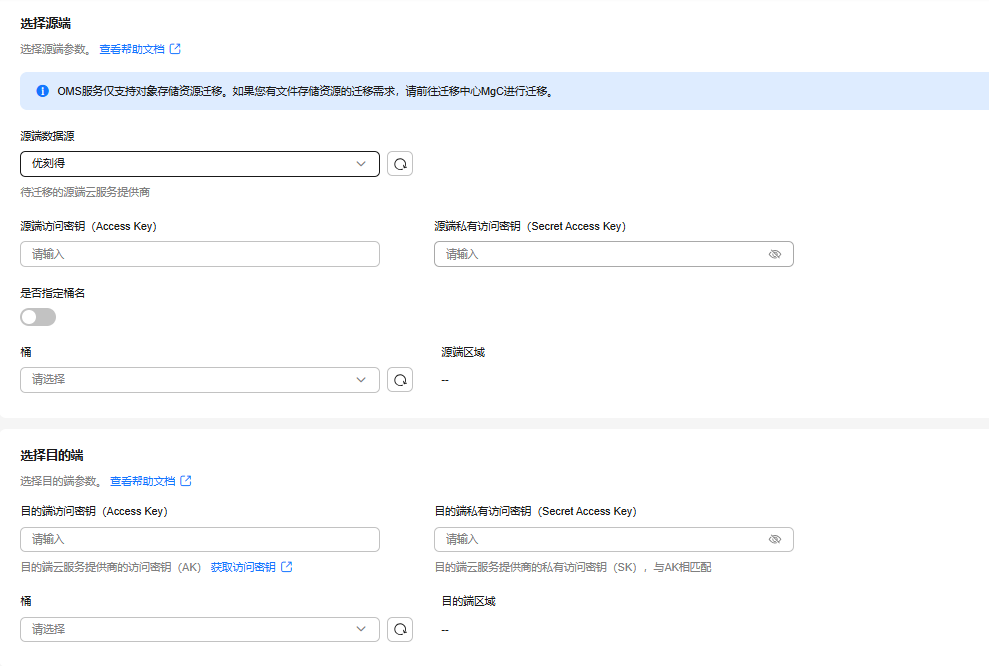Click the destination Access Key input field

[x=200, y=539]
